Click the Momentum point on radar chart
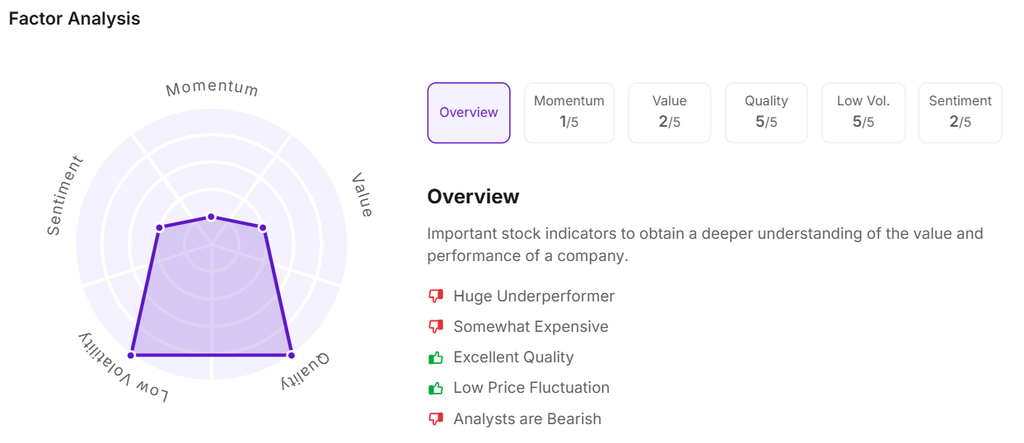This screenshot has width=1024, height=443. [211, 216]
